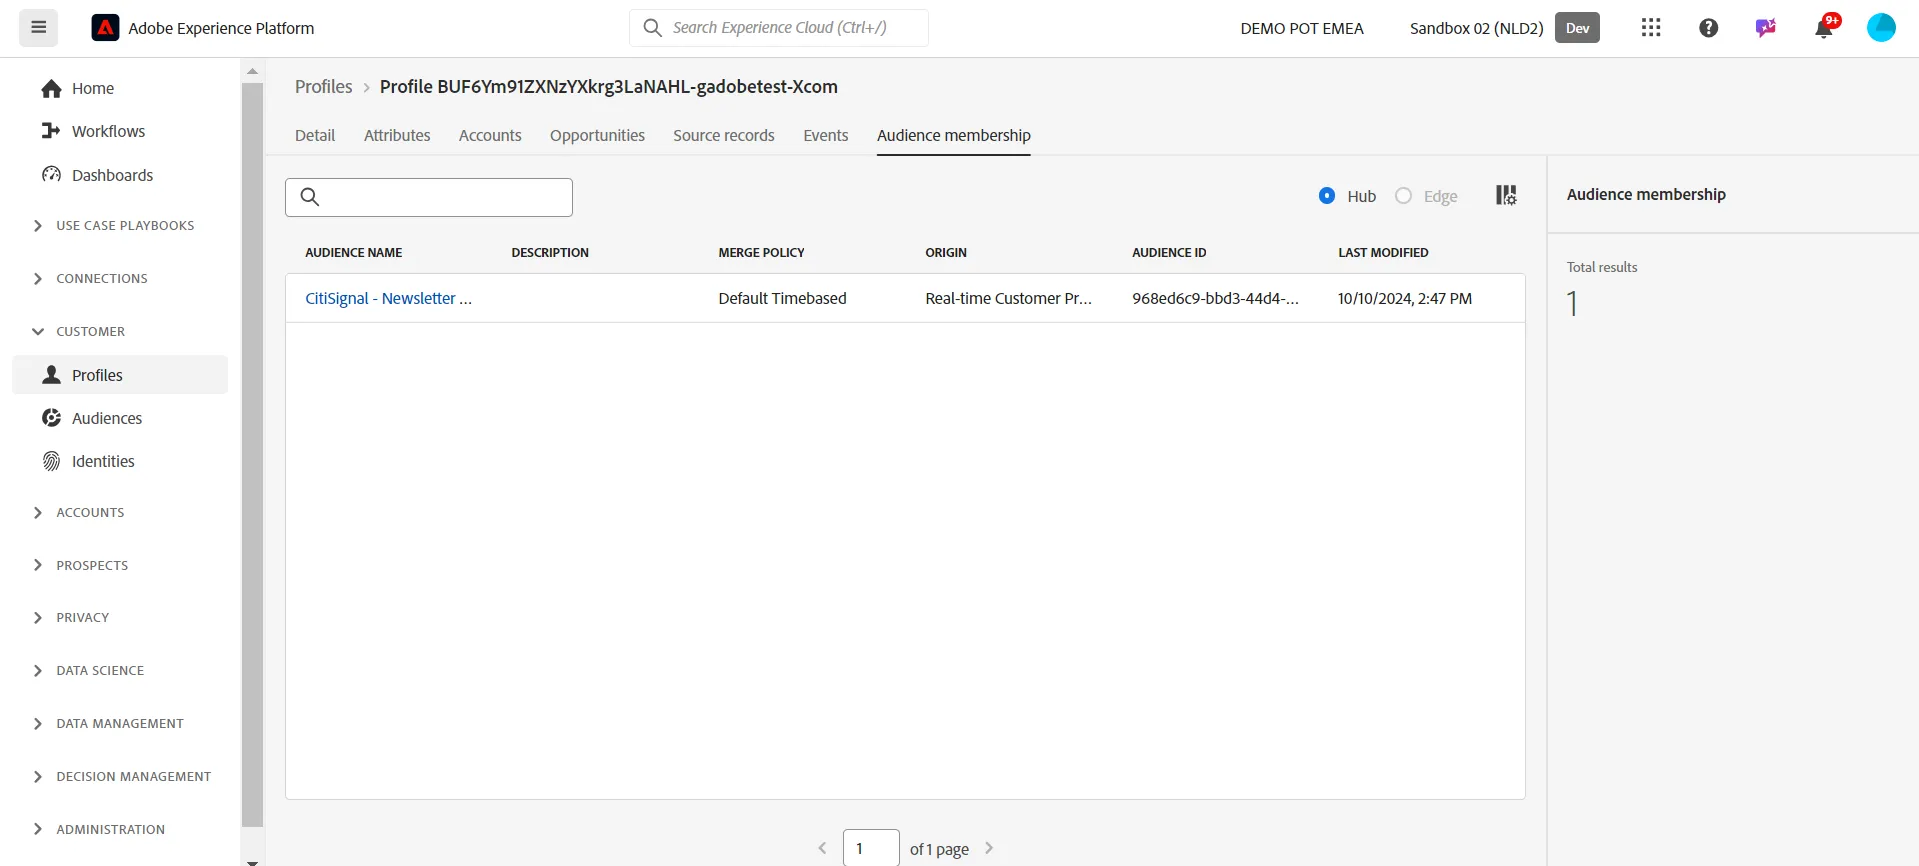Go to previous page arrow

pos(822,848)
